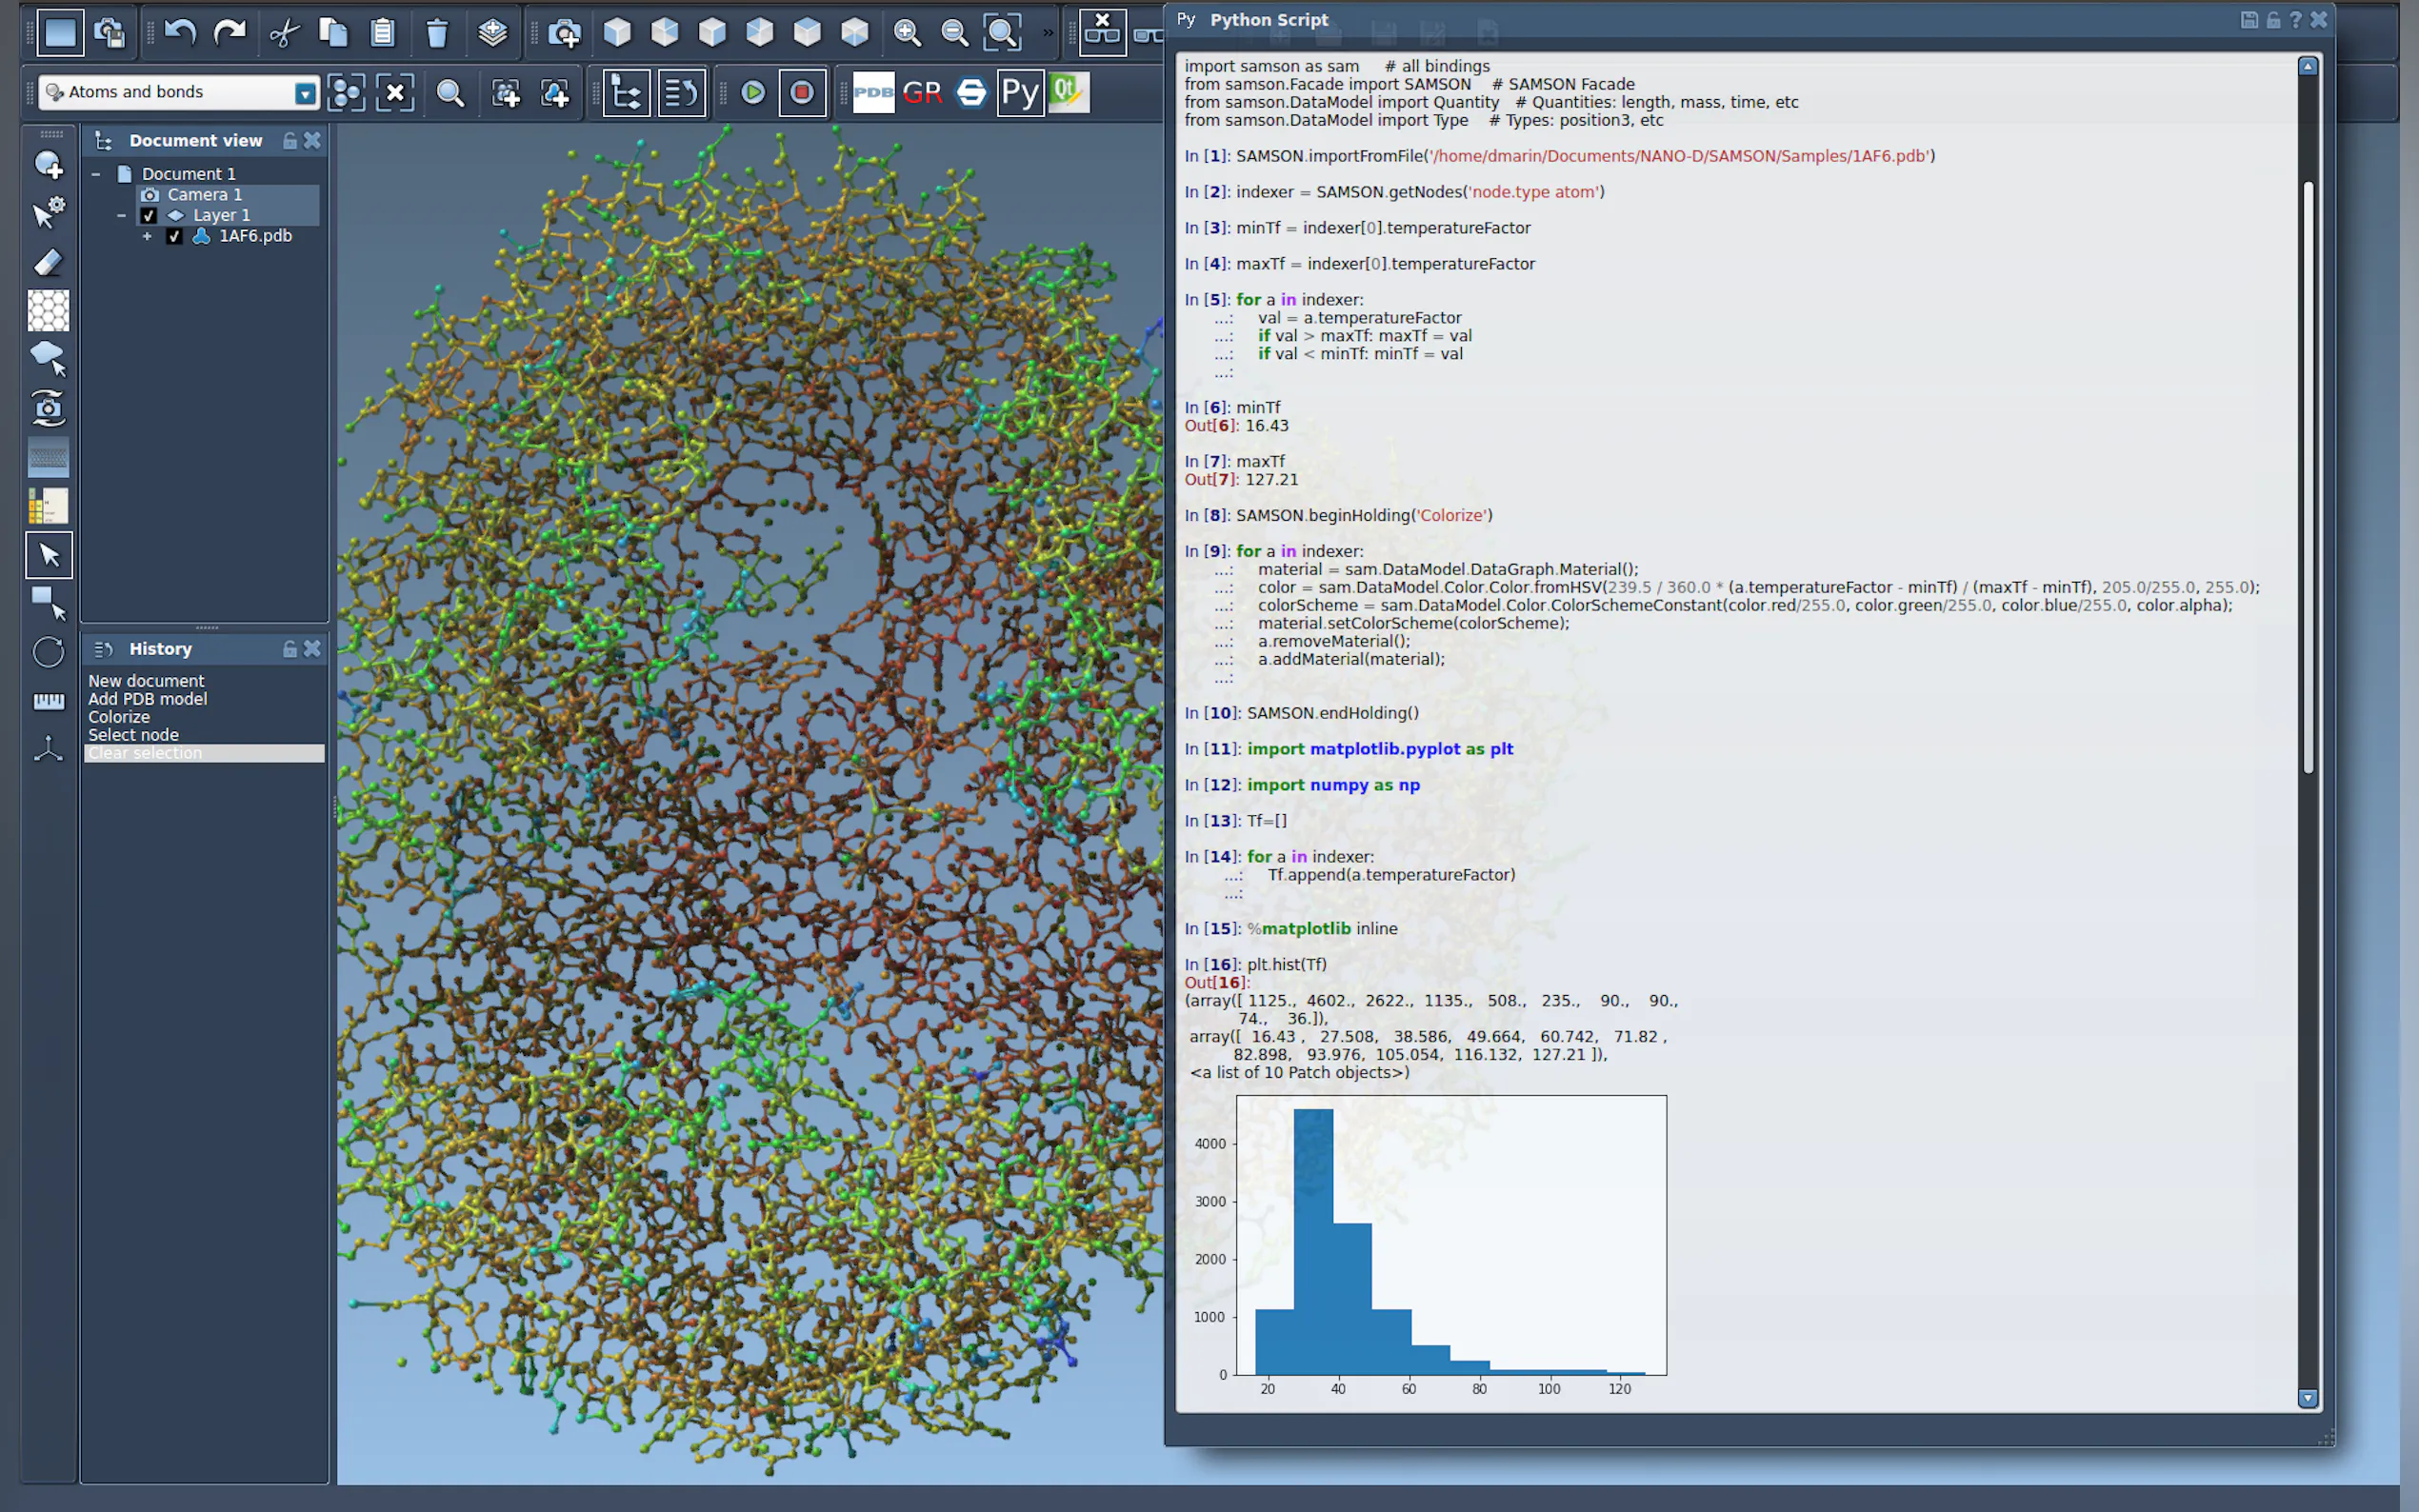Toggle the Layer 1 visibility checkbox
2419x1512 pixels.
point(149,215)
